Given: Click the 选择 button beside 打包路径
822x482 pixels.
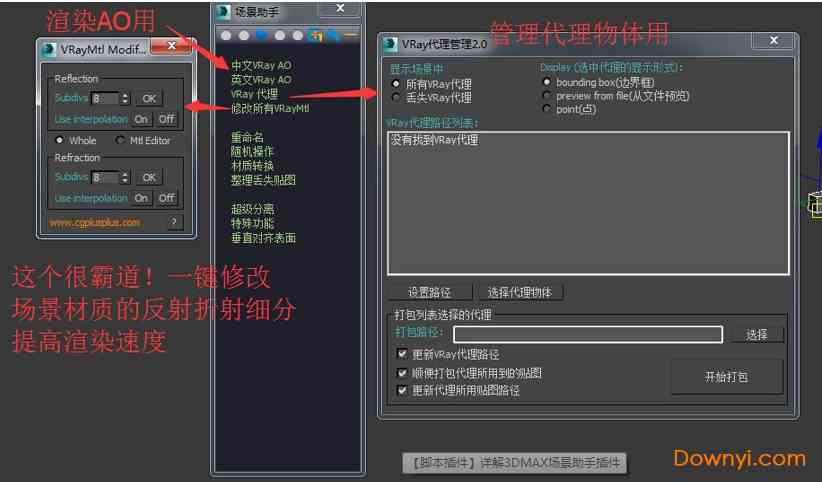Looking at the screenshot, I should click(x=756, y=334).
